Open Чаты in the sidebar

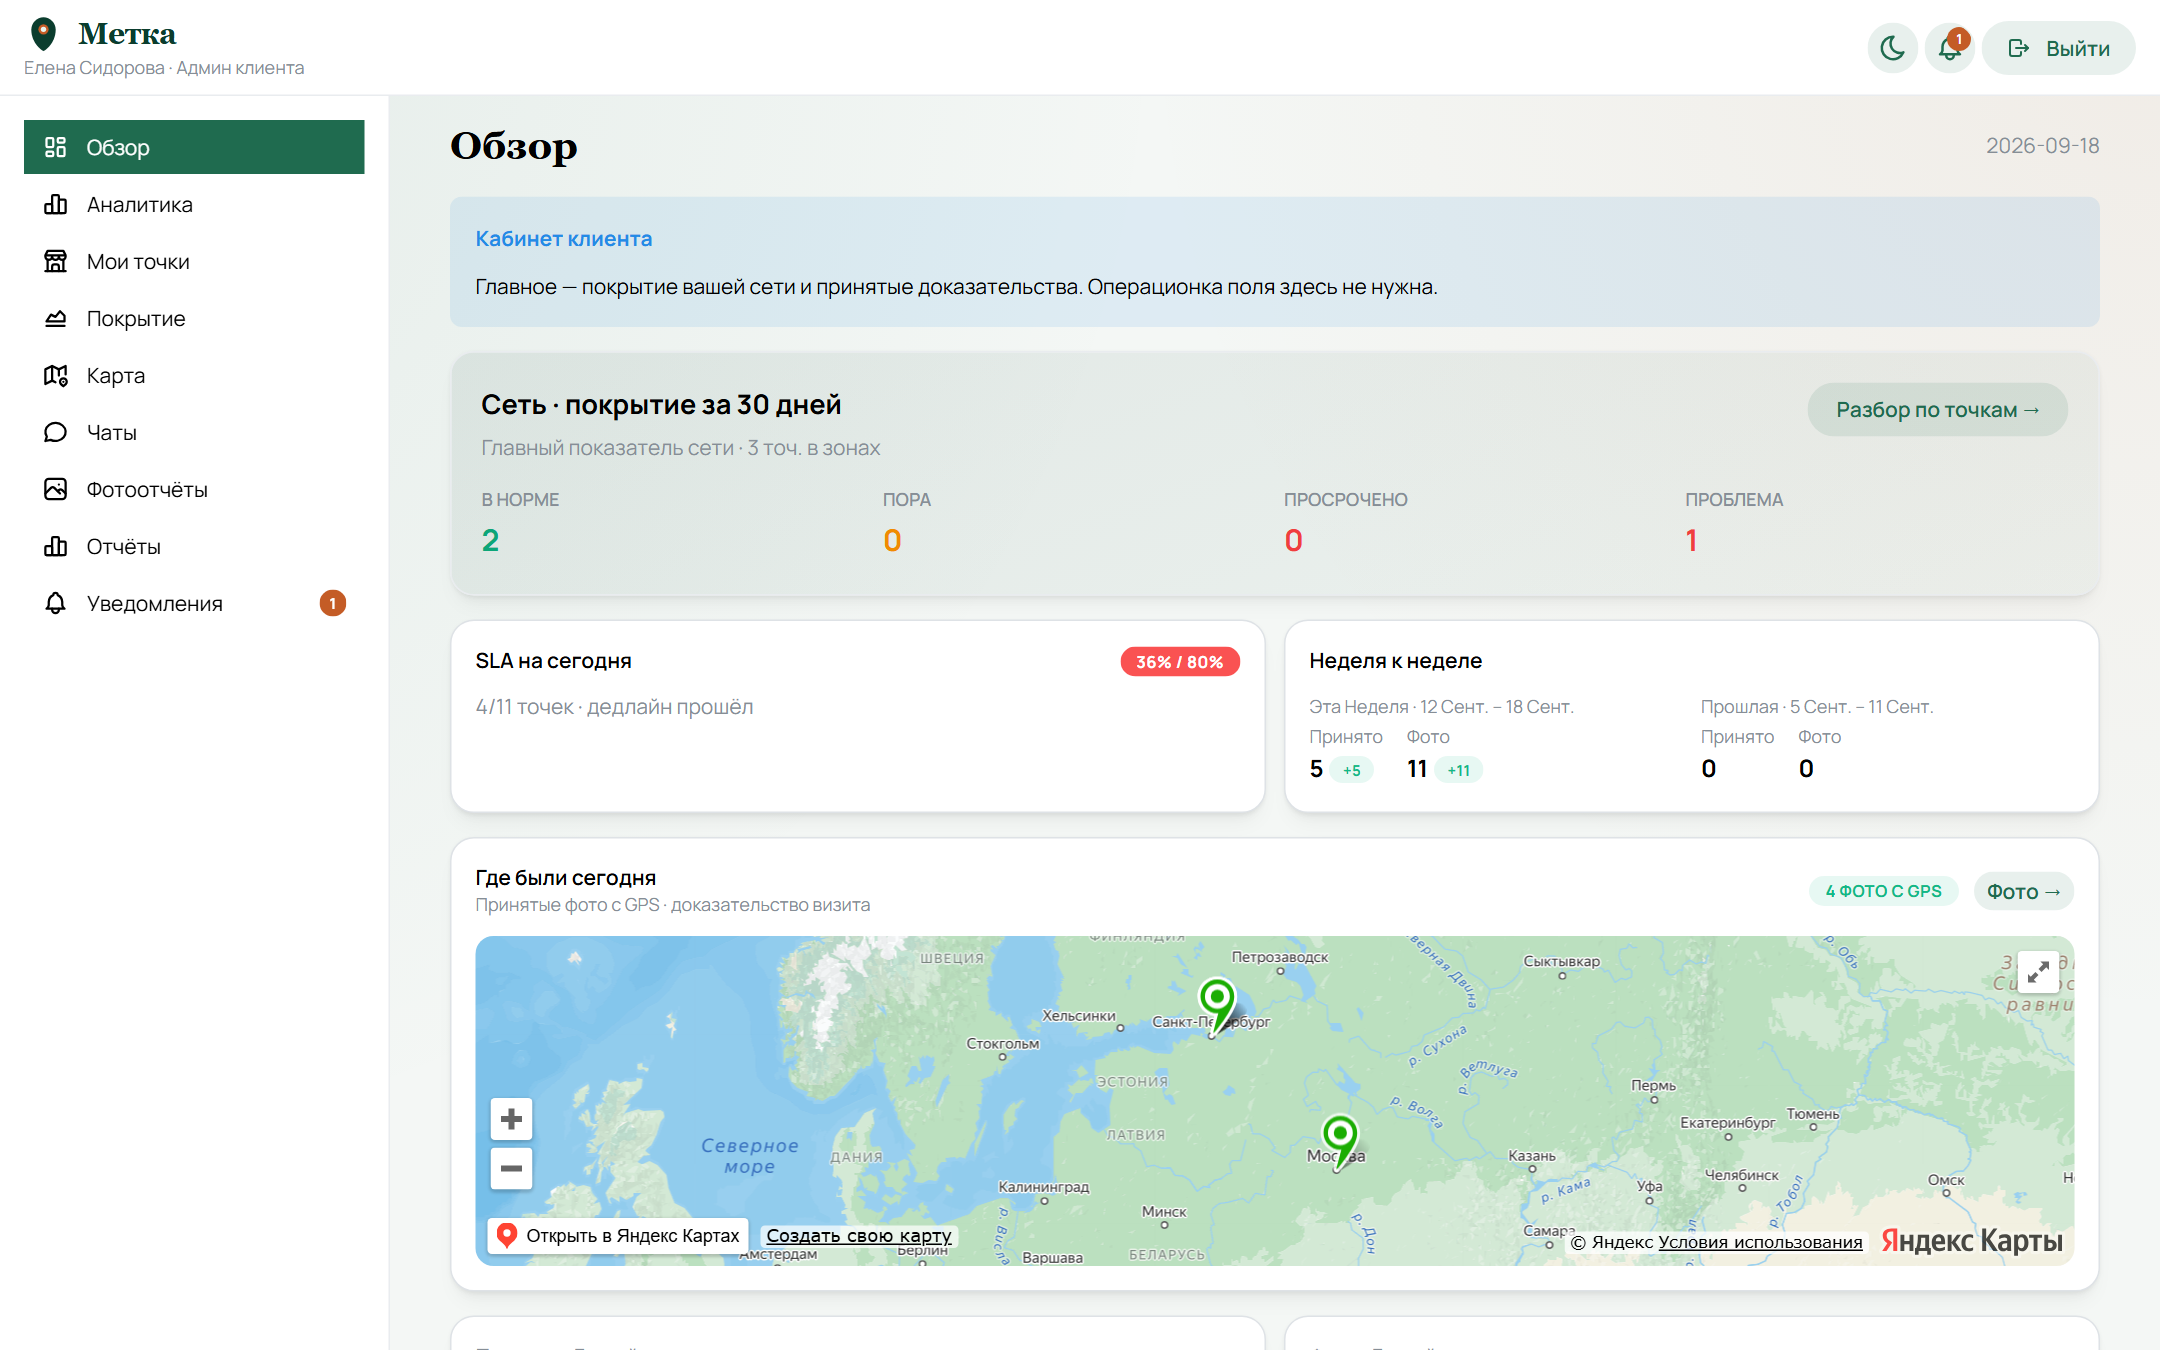point(194,432)
